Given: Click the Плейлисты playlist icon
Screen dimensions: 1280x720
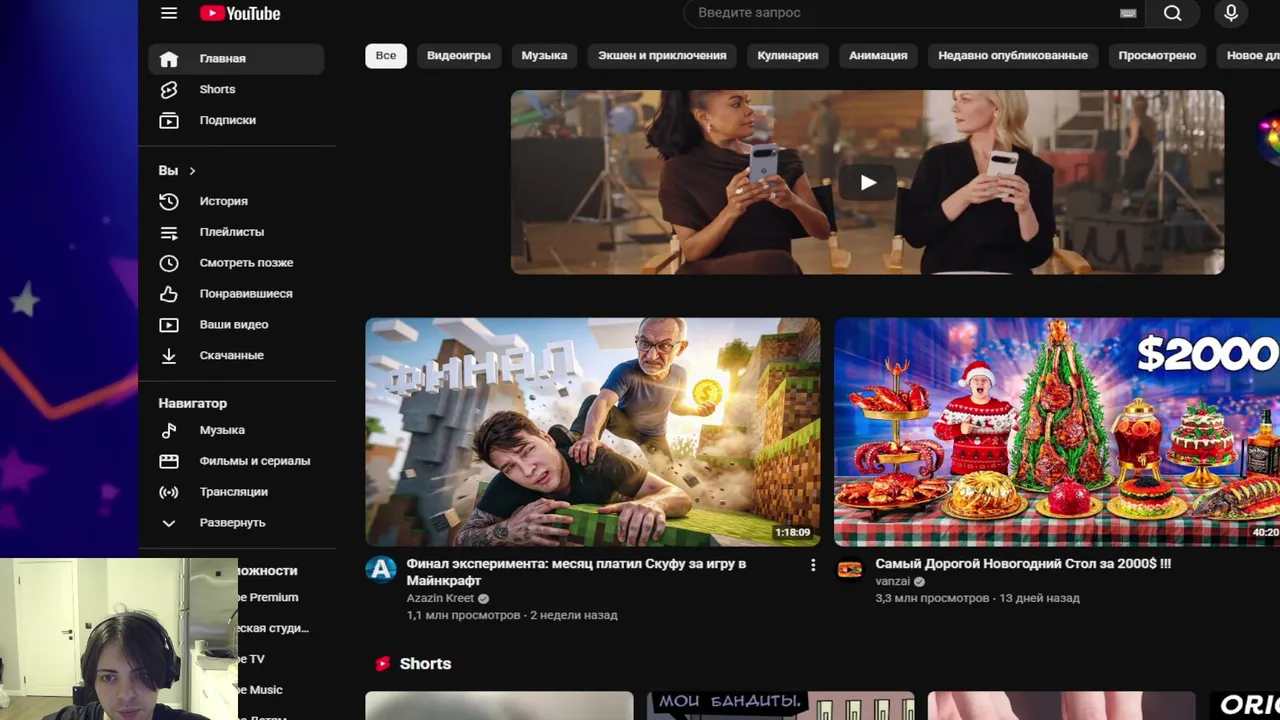Looking at the screenshot, I should tap(169, 232).
